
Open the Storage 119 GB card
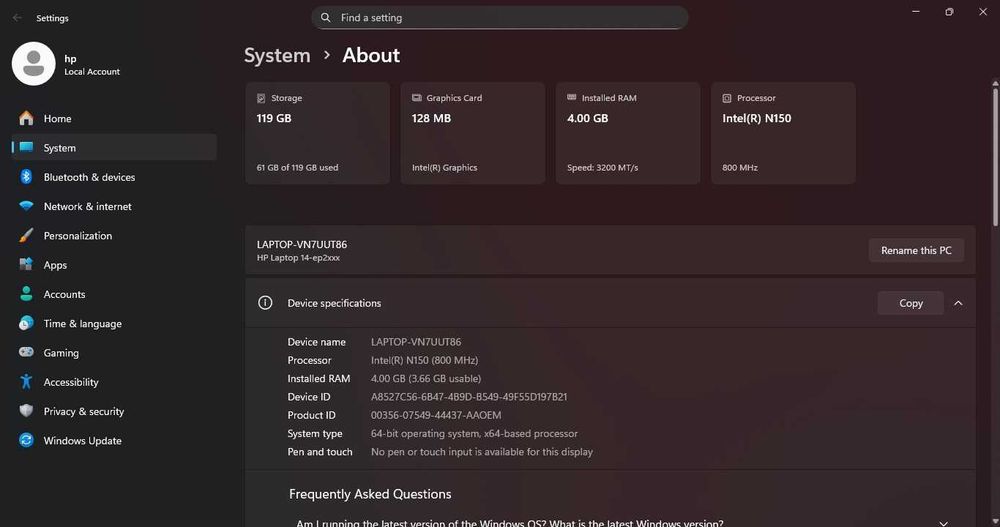[318, 133]
